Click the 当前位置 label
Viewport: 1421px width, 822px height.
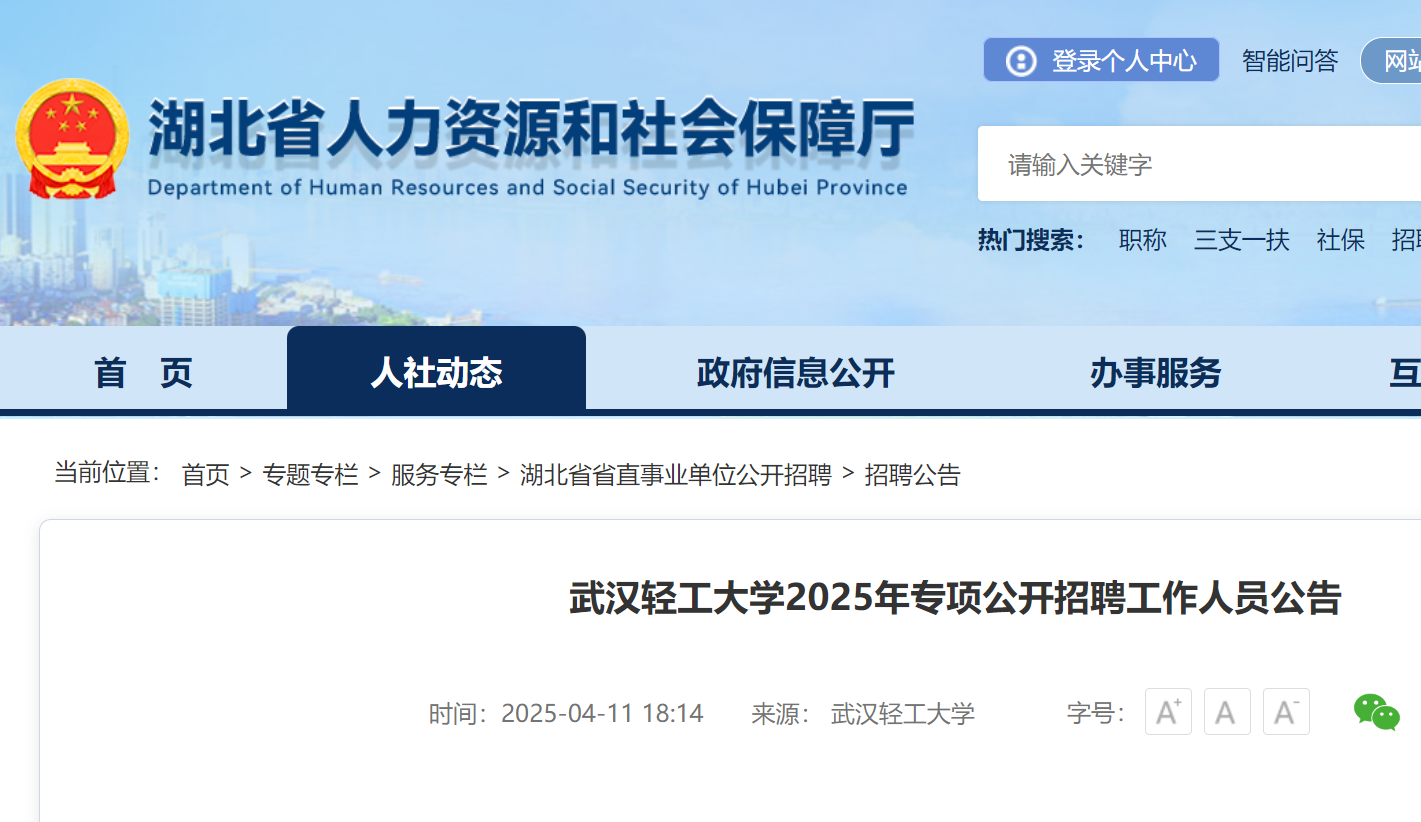point(108,473)
